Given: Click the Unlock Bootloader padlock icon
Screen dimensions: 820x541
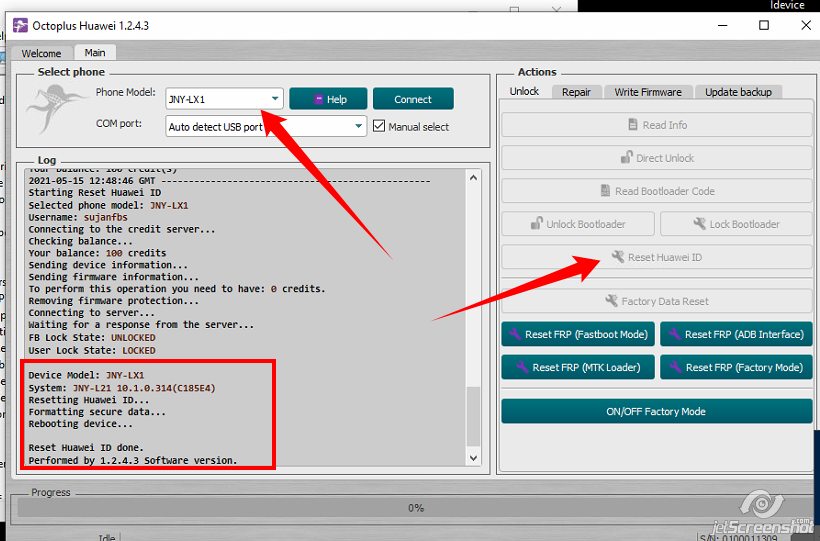Looking at the screenshot, I should pos(536,223).
